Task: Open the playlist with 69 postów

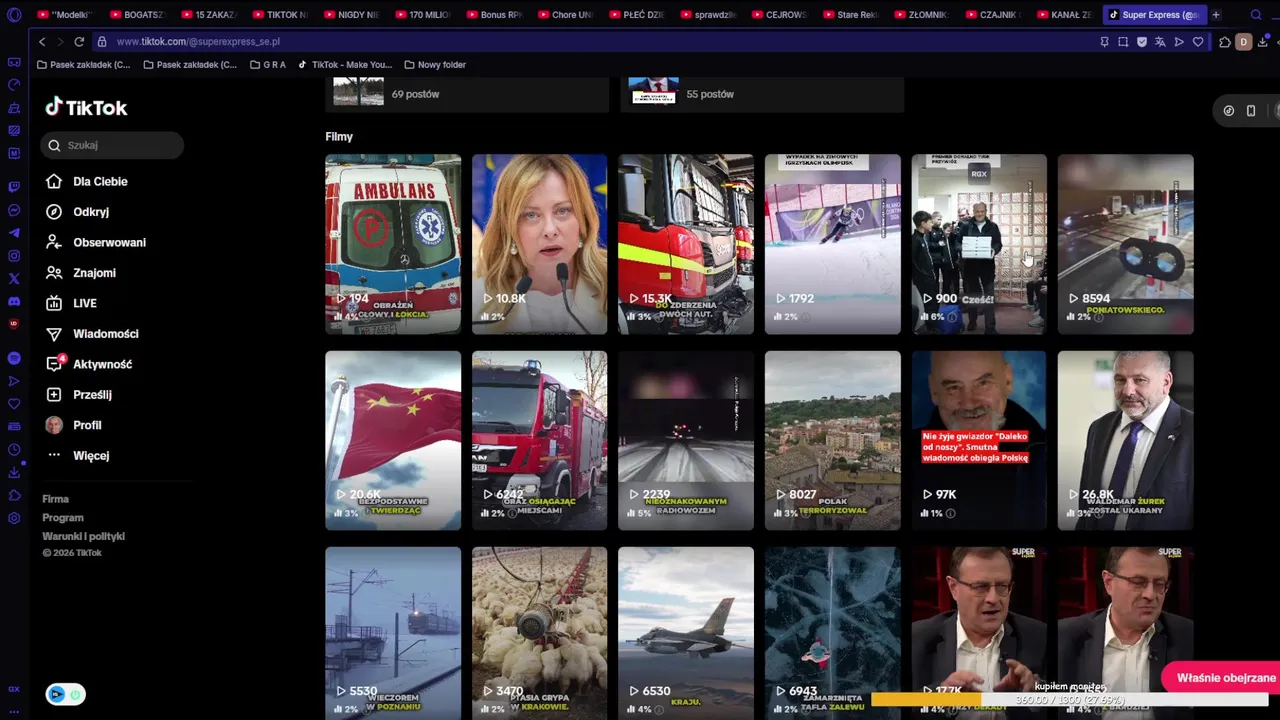Action: click(467, 94)
